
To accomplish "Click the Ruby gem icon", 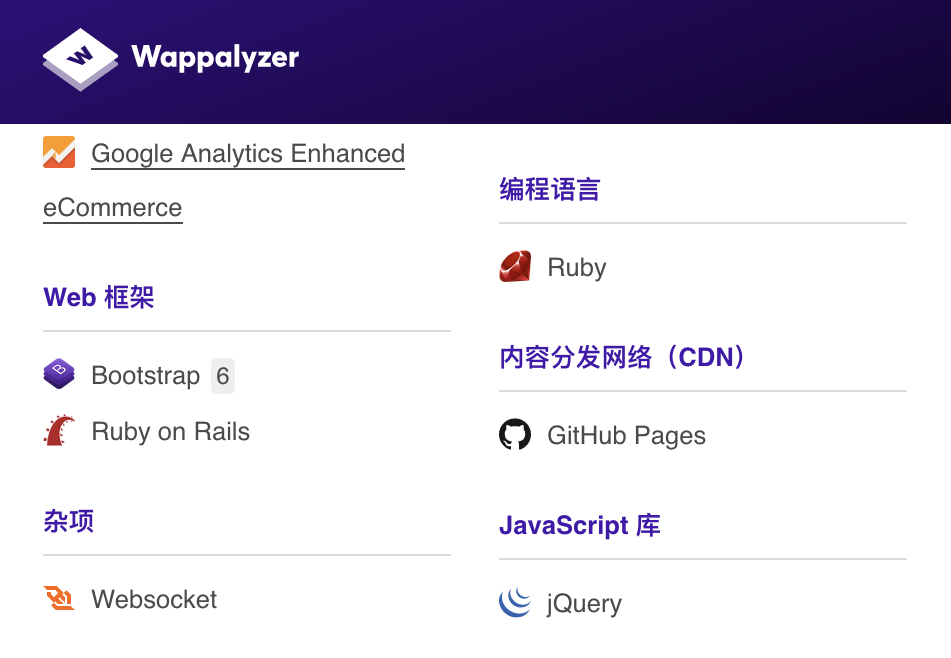I will pyautogui.click(x=515, y=266).
